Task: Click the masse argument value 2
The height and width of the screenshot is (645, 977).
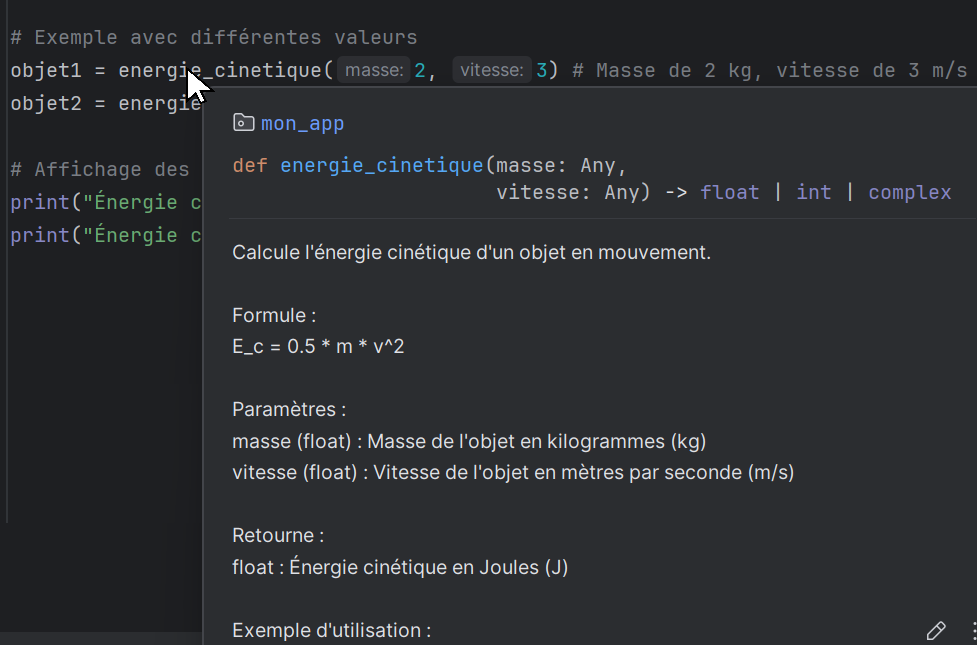Action: (x=420, y=70)
